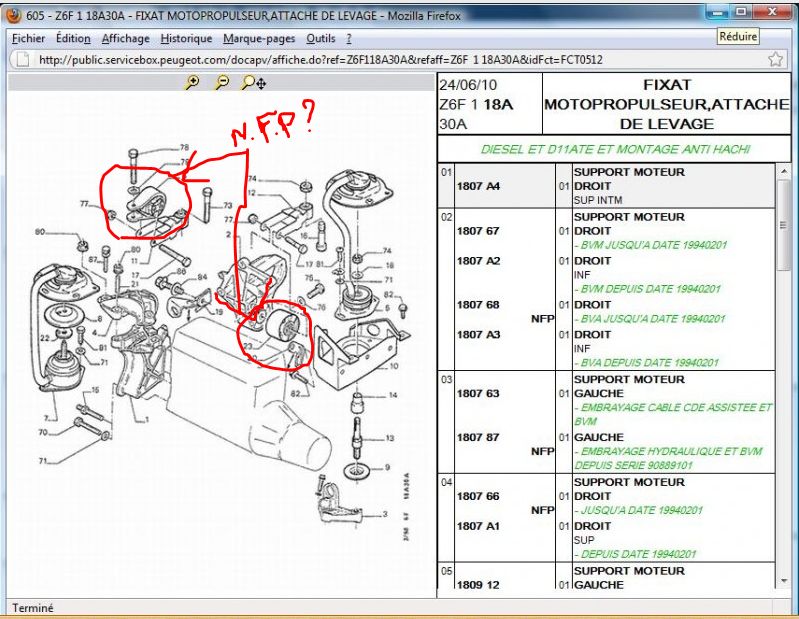Click the parts list scrollbar thumb
This screenshot has width=799, height=619.
click(x=783, y=225)
